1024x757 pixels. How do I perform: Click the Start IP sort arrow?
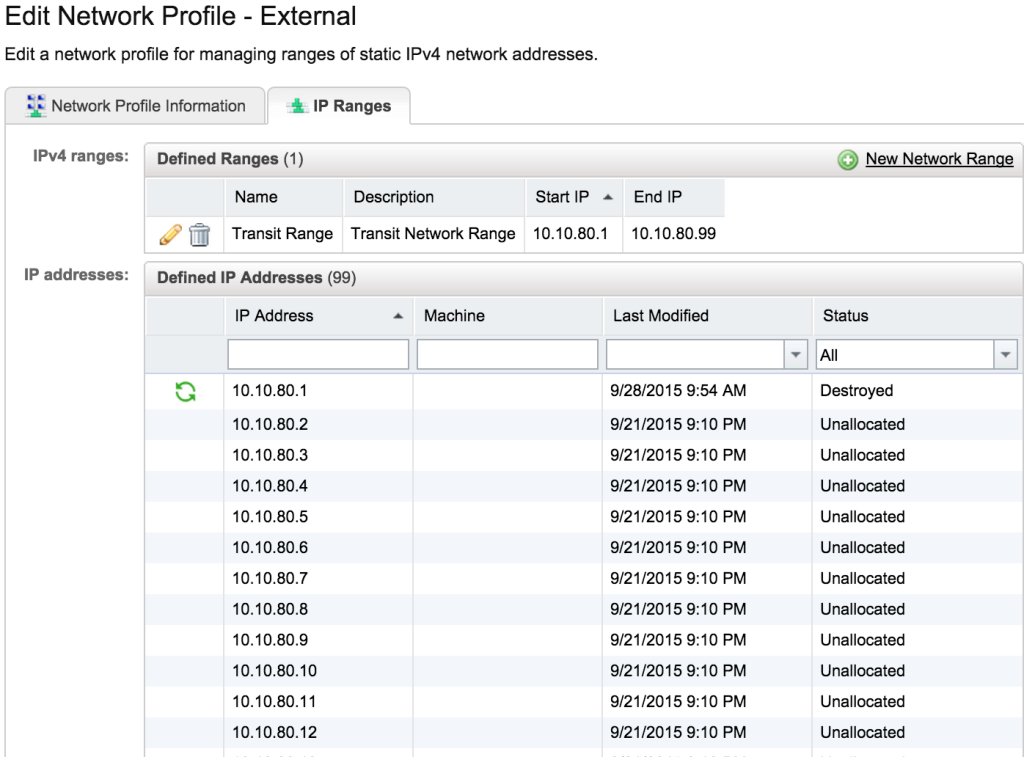pos(605,197)
